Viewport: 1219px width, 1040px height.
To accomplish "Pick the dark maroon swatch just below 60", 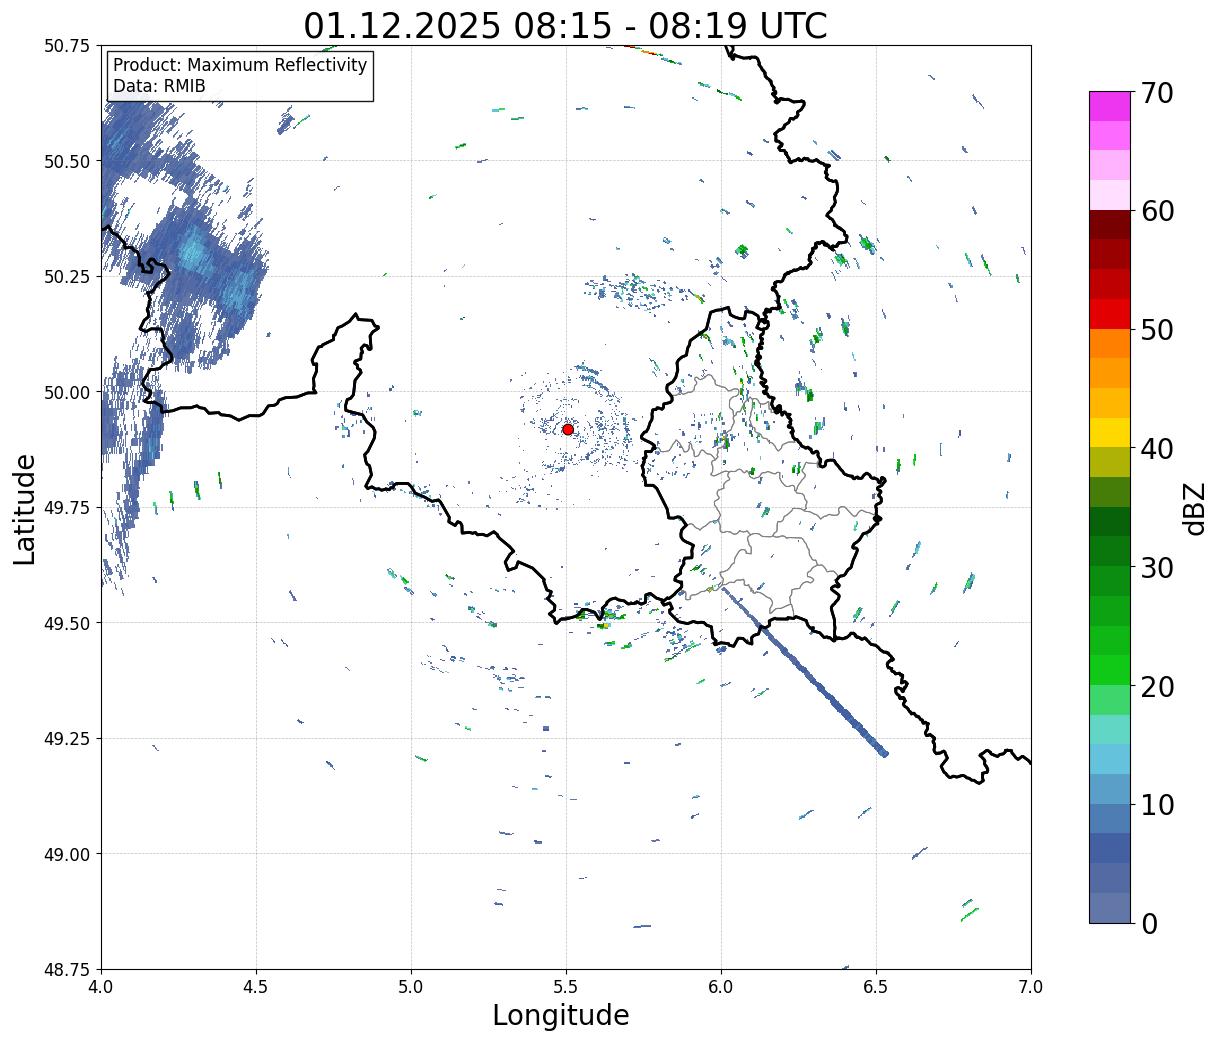I will [x=1110, y=225].
